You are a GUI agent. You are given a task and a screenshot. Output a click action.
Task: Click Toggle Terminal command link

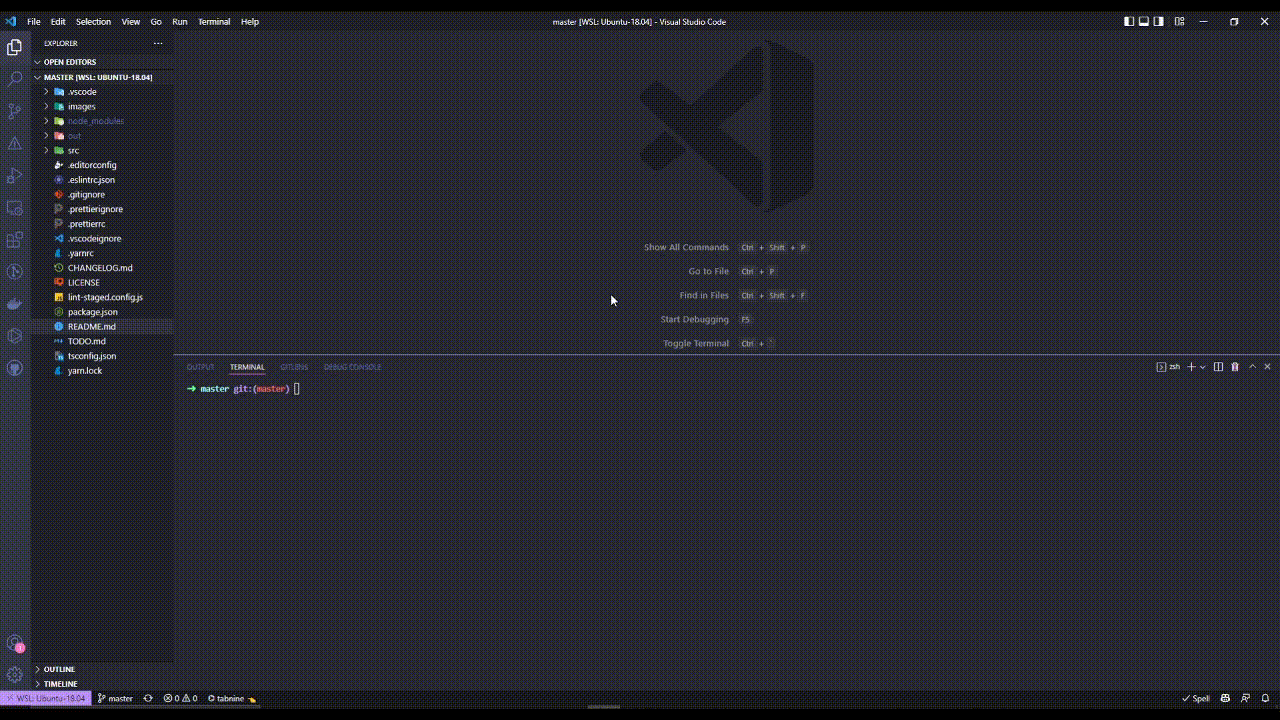695,343
